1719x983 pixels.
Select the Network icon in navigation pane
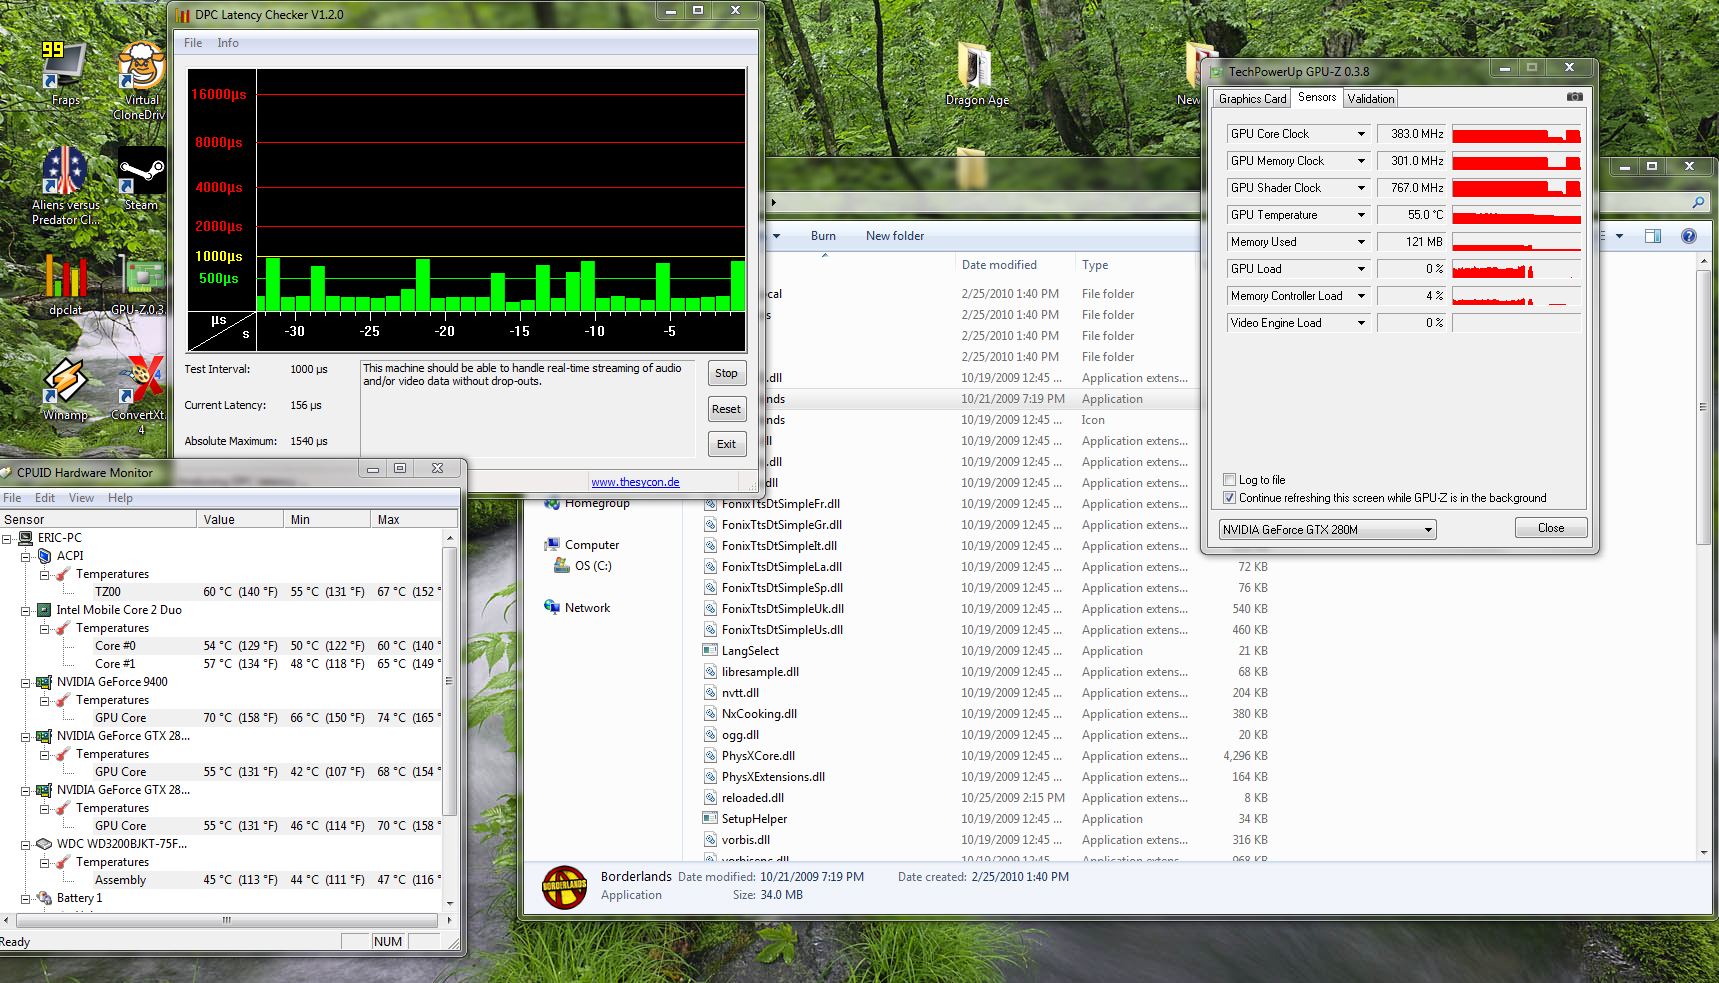coord(552,607)
